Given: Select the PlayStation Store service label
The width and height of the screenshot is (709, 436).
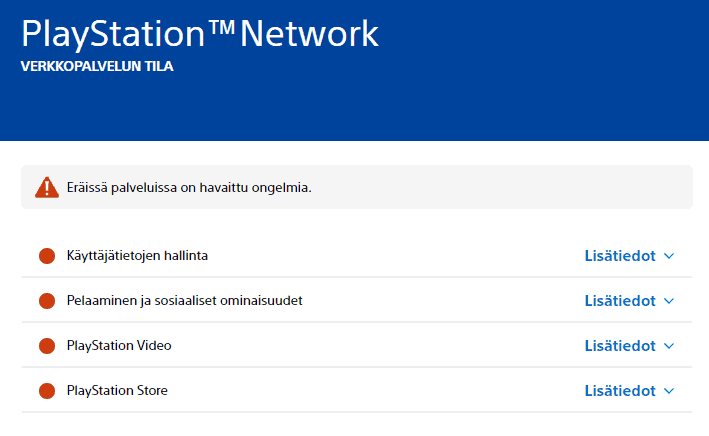Looking at the screenshot, I should (x=117, y=391).
